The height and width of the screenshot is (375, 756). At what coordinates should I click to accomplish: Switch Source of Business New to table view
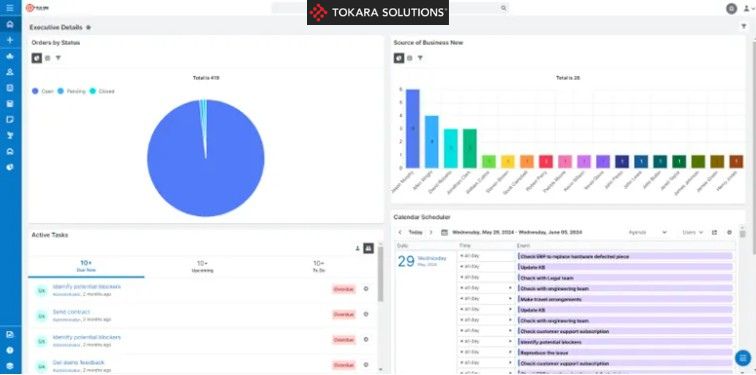click(x=409, y=58)
